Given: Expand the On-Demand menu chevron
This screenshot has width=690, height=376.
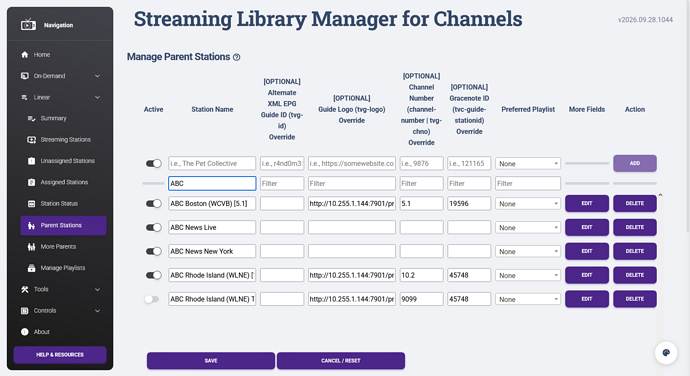Looking at the screenshot, I should [x=97, y=76].
